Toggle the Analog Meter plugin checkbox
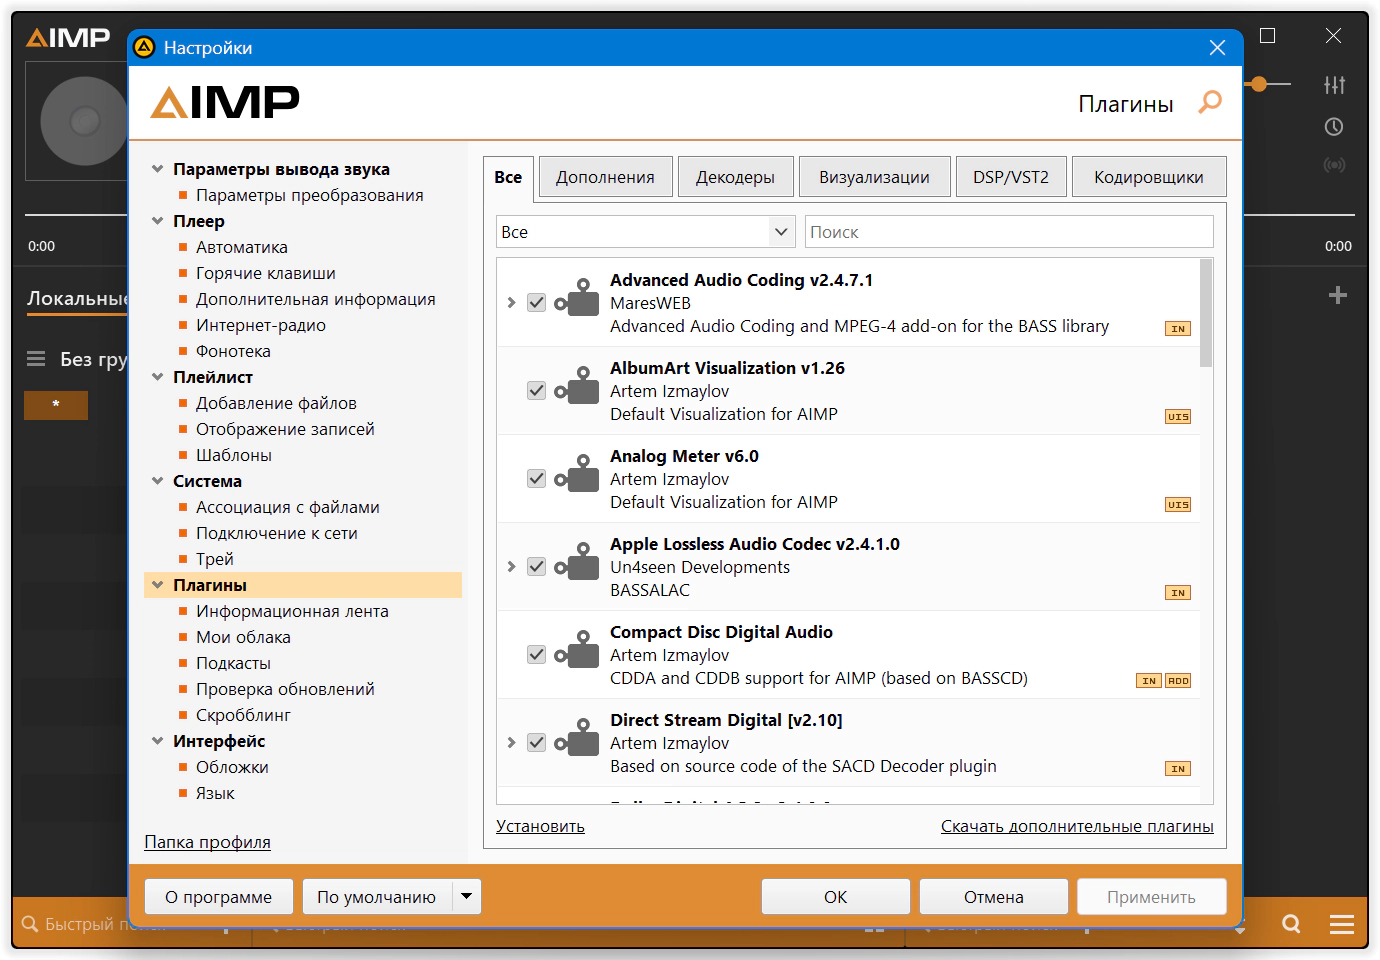 [537, 478]
